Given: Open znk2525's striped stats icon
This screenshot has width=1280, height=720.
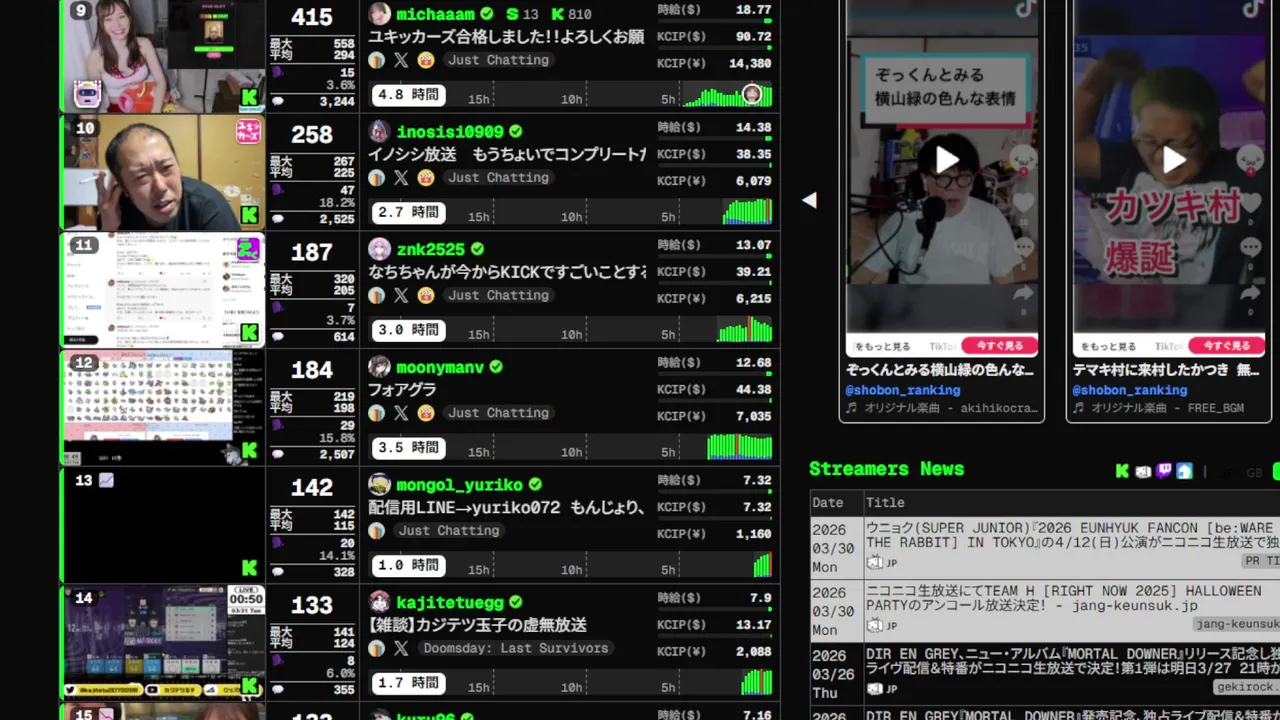Looking at the screenshot, I should [377, 296].
